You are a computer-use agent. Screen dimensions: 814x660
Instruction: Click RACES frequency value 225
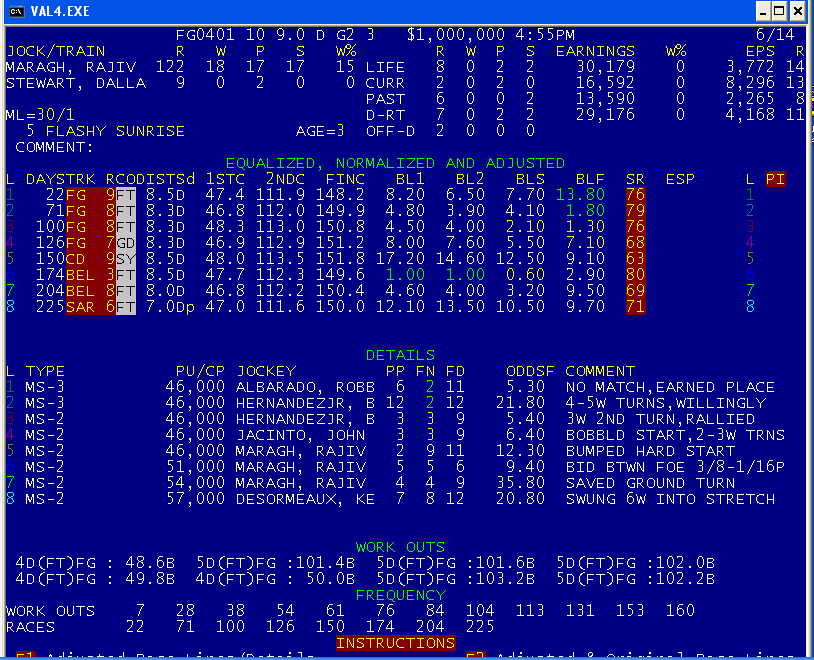point(480,627)
